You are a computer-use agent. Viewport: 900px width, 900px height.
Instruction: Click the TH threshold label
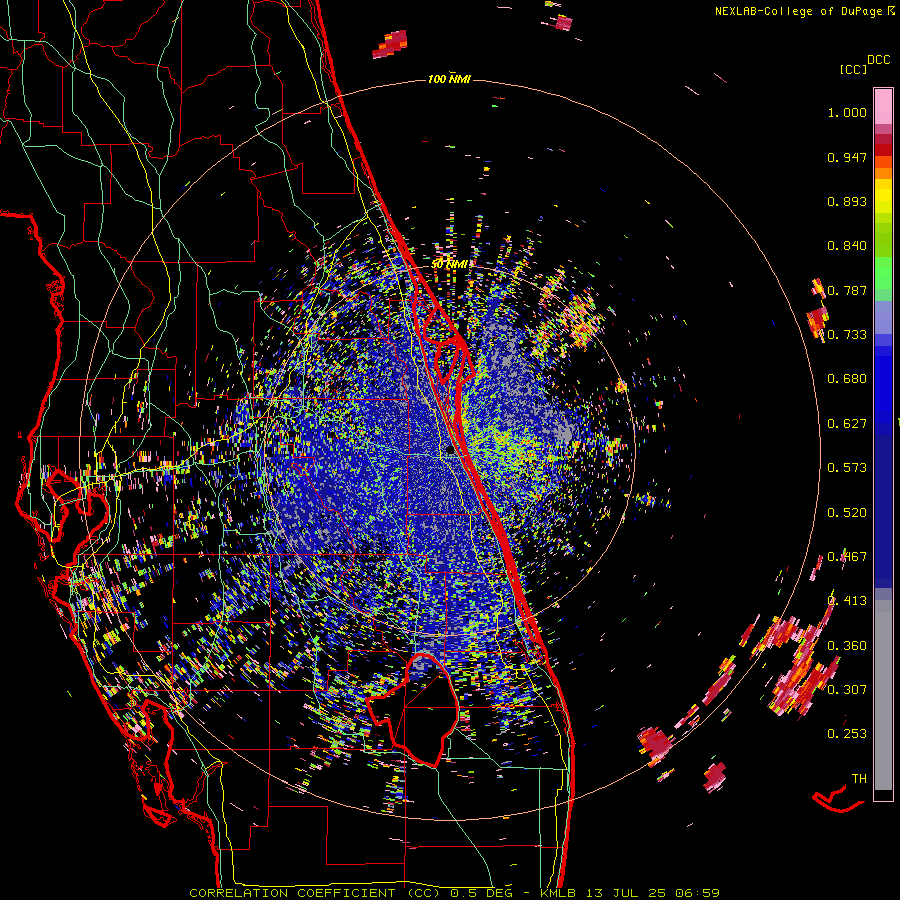click(859, 779)
